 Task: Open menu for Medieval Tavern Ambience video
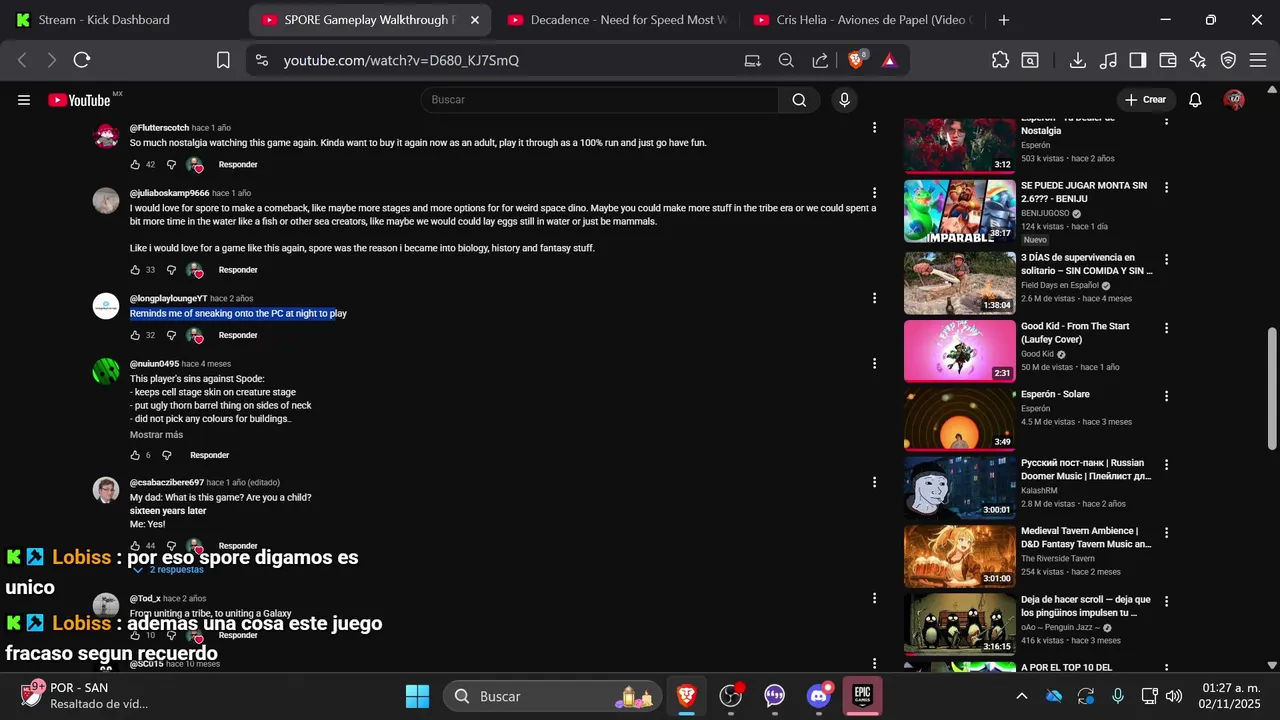pyautogui.click(x=1166, y=533)
